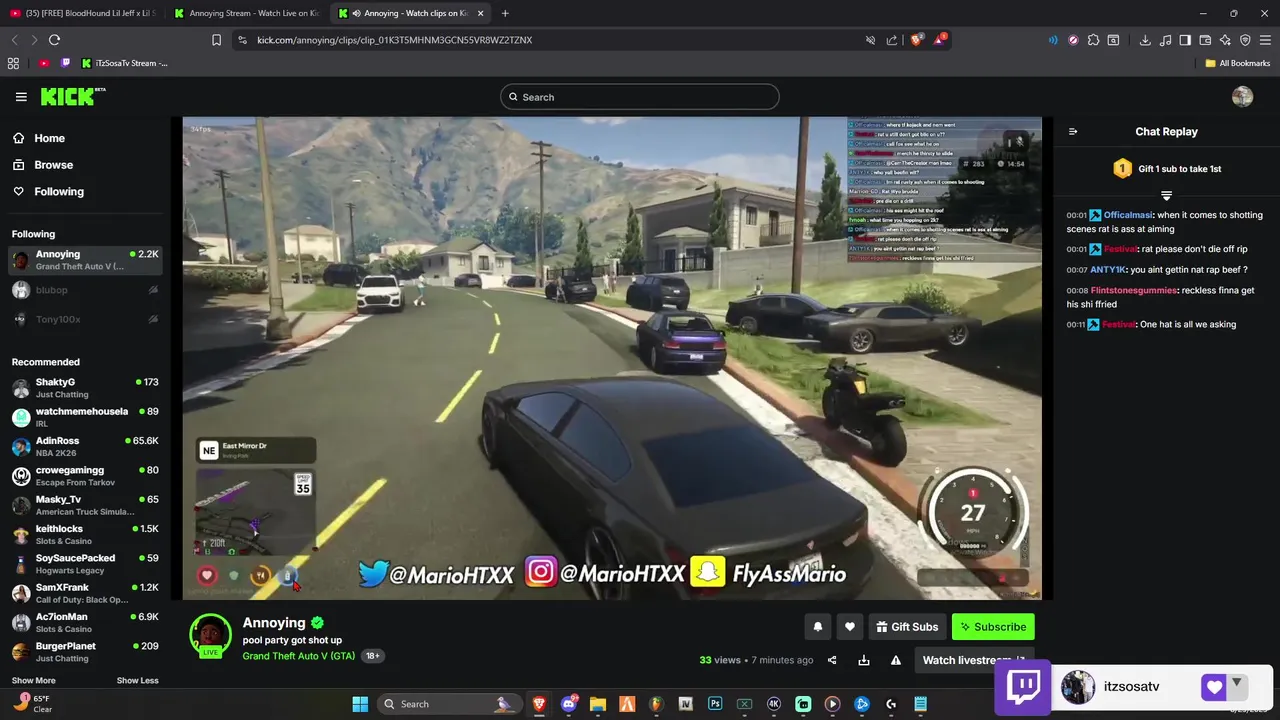Click the browser address bar URL
This screenshot has width=1280, height=720.
[x=394, y=40]
